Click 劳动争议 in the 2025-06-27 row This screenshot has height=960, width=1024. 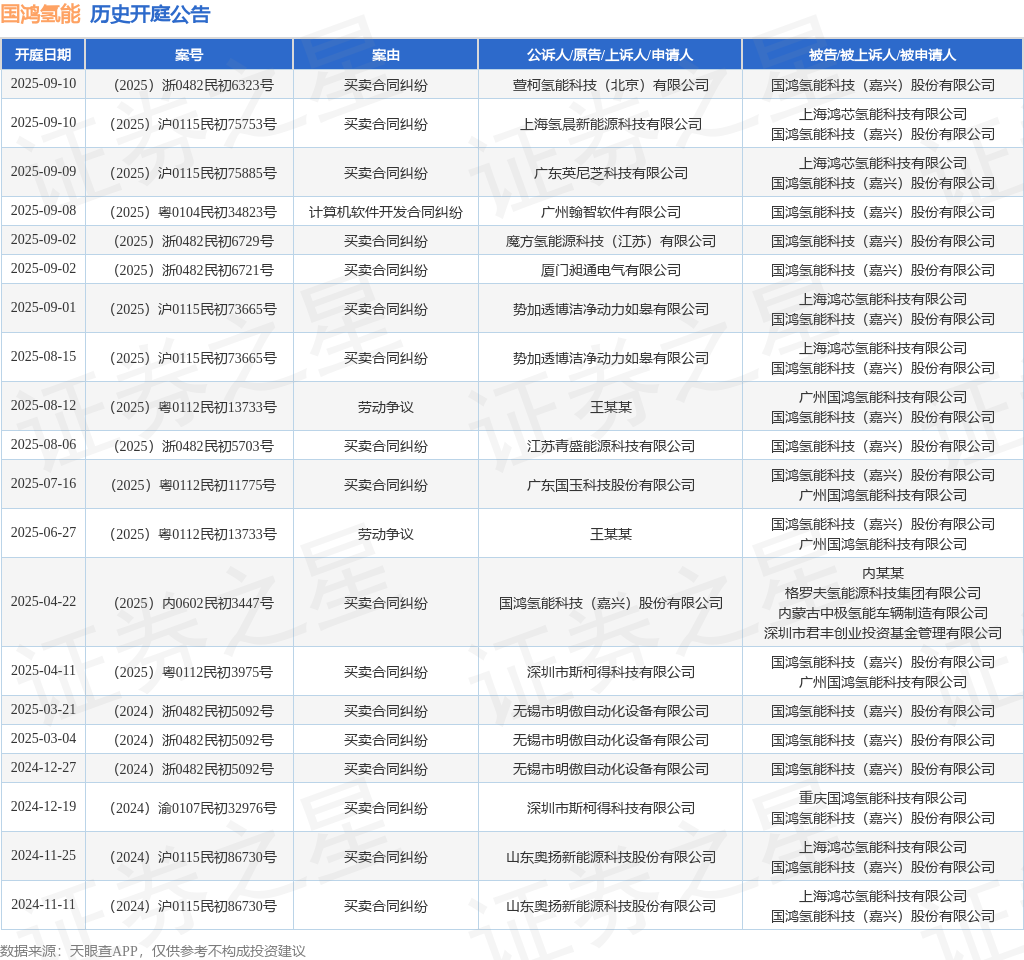385,534
